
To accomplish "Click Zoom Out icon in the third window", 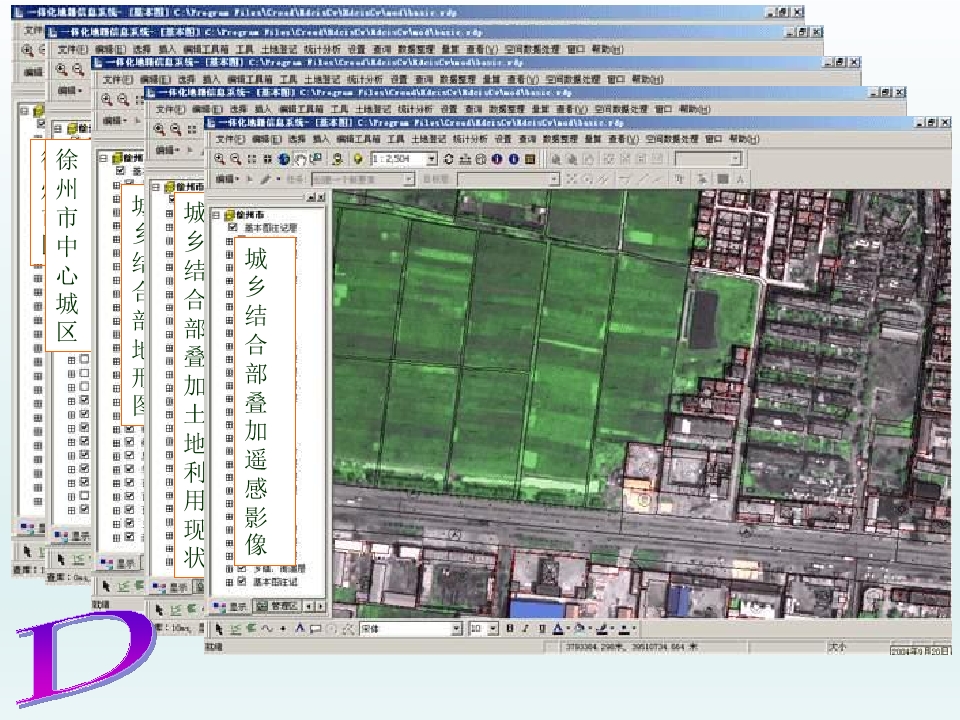I will click(123, 99).
